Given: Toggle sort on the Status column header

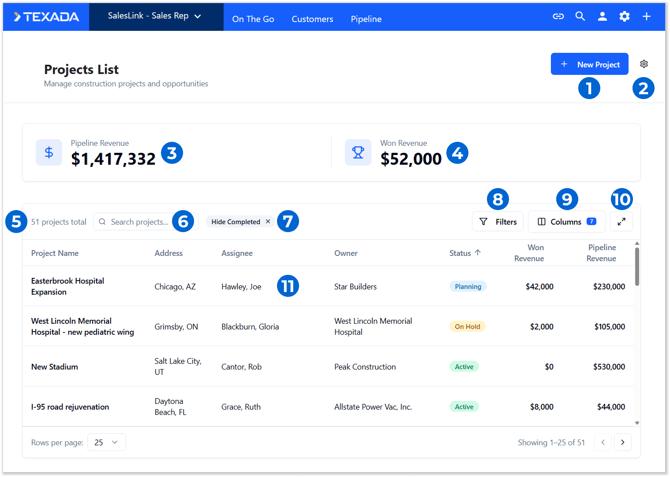Looking at the screenshot, I should pyautogui.click(x=465, y=253).
